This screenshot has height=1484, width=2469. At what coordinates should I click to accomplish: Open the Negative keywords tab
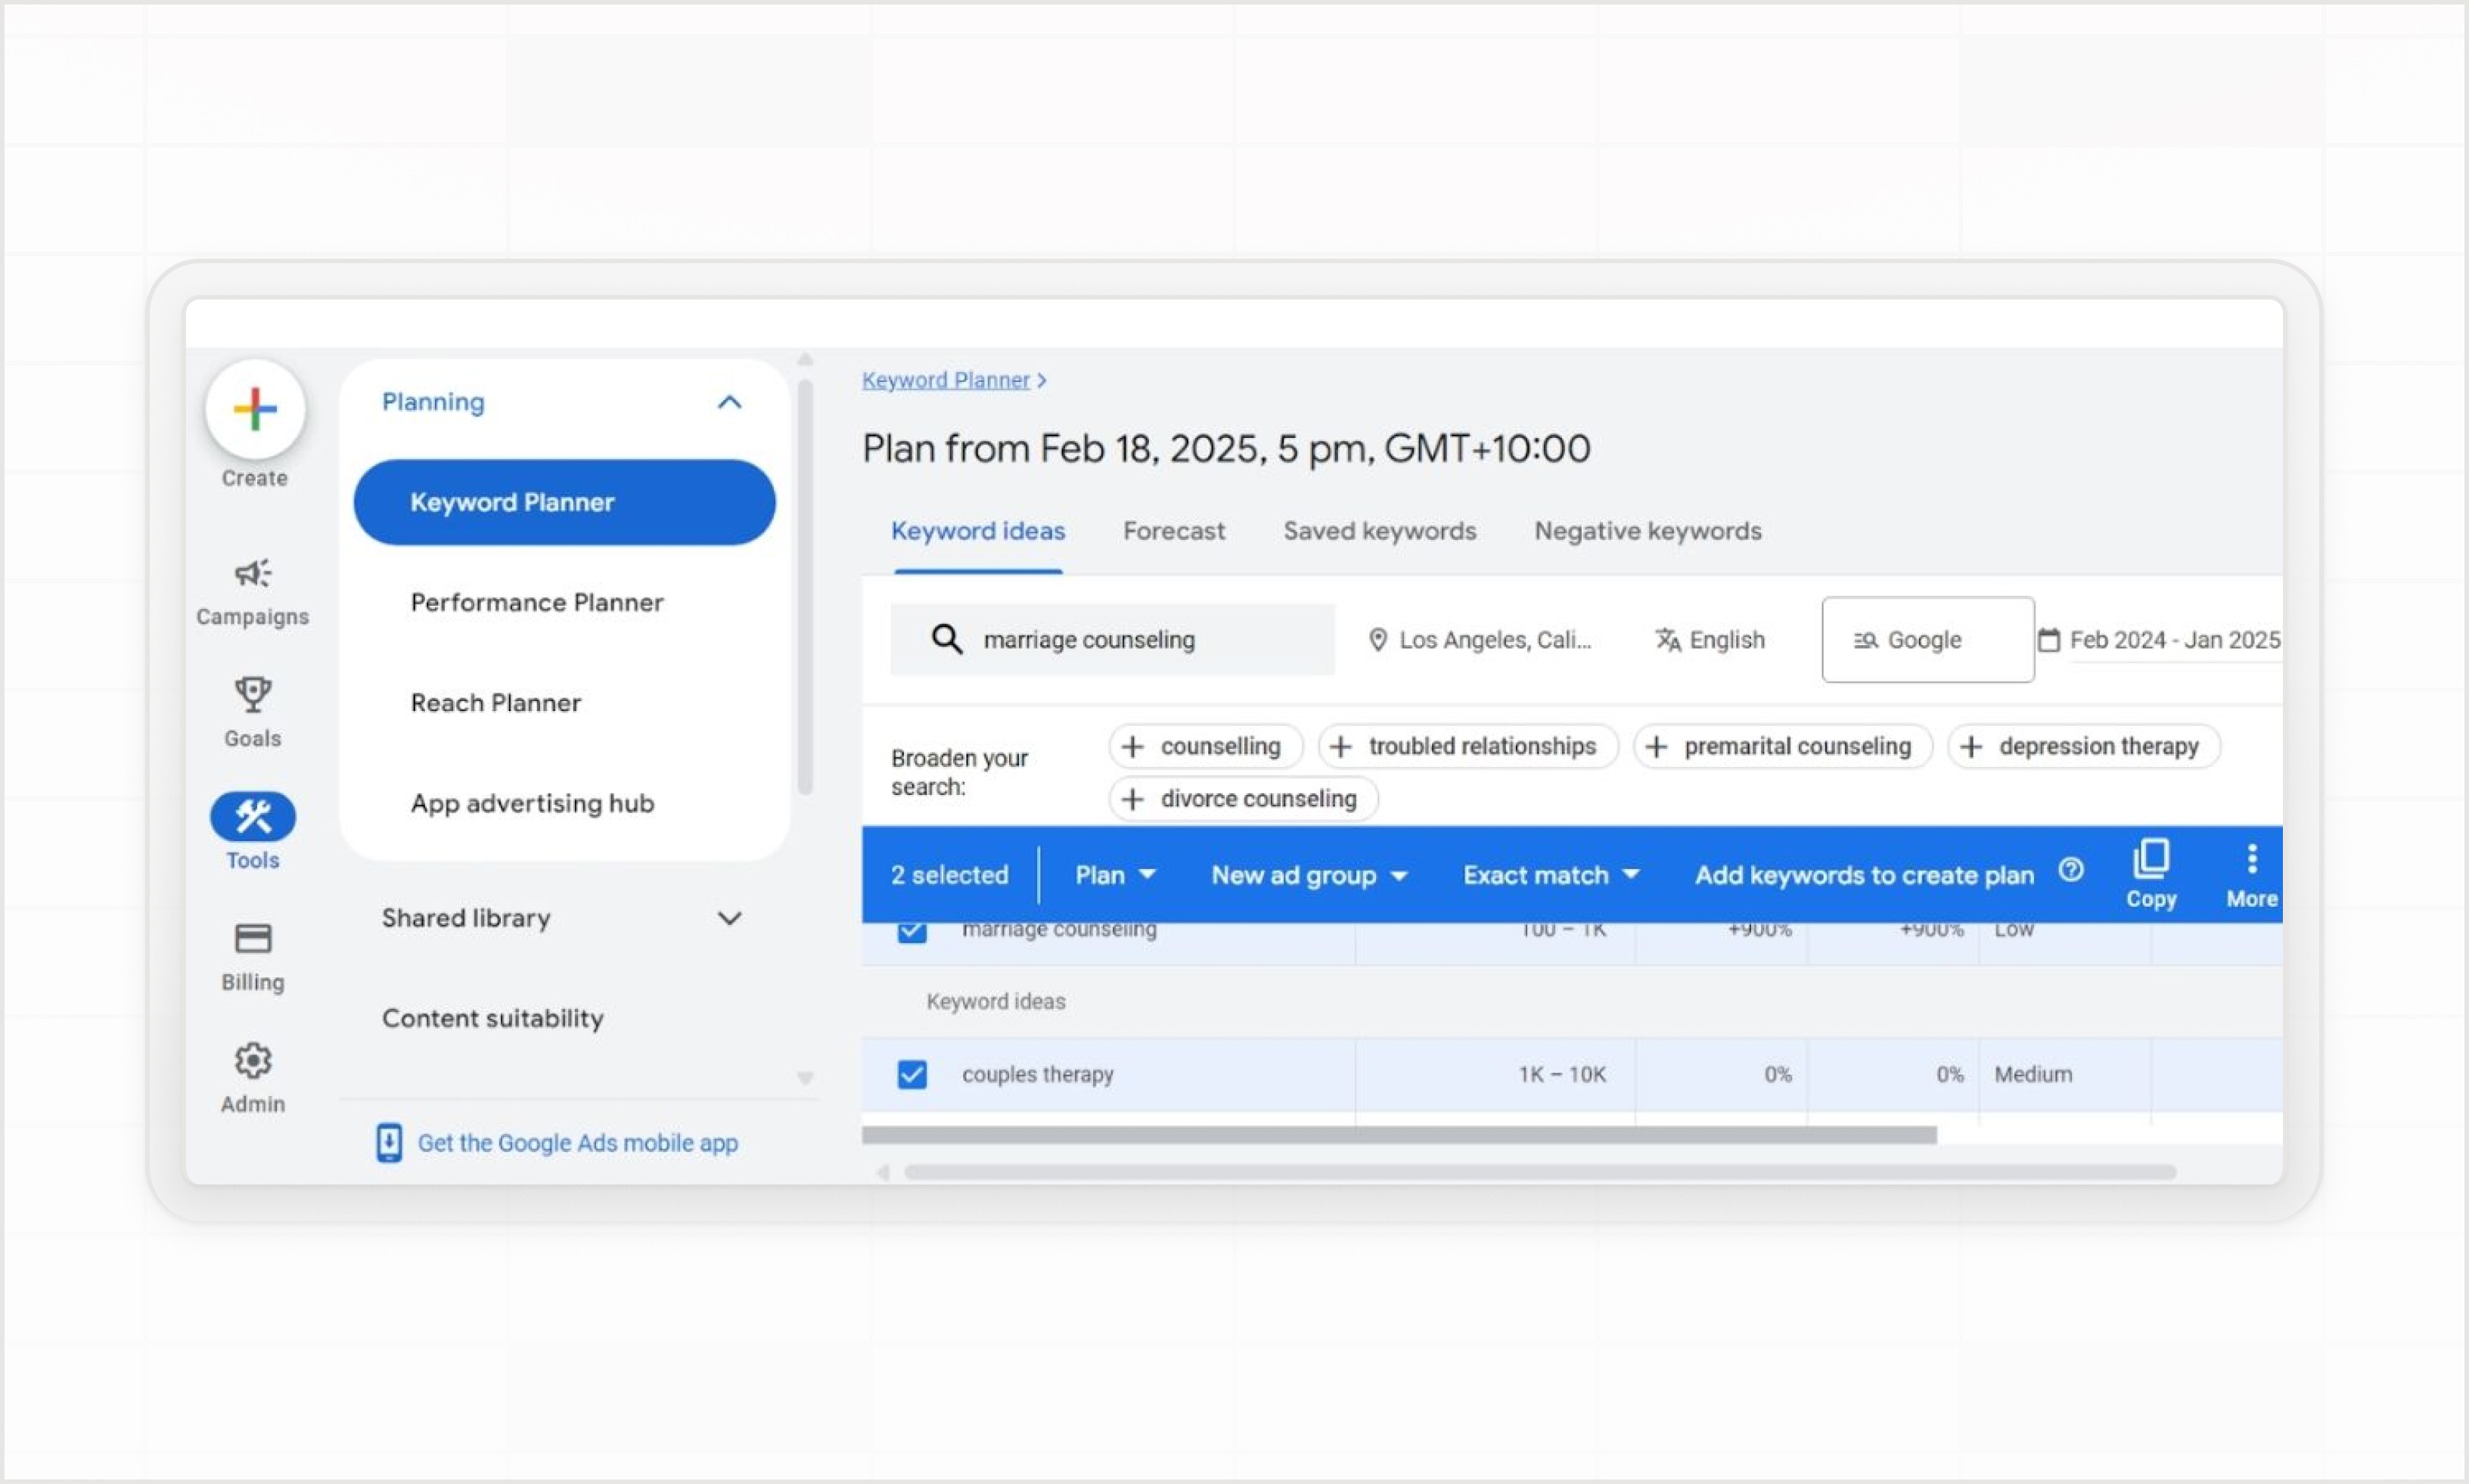pyautogui.click(x=1648, y=531)
